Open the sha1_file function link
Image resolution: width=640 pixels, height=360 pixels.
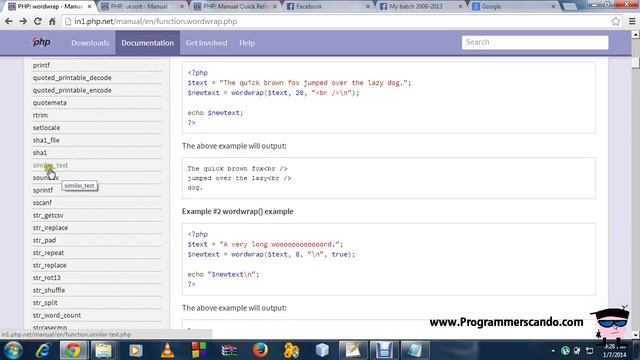pyautogui.click(x=46, y=140)
